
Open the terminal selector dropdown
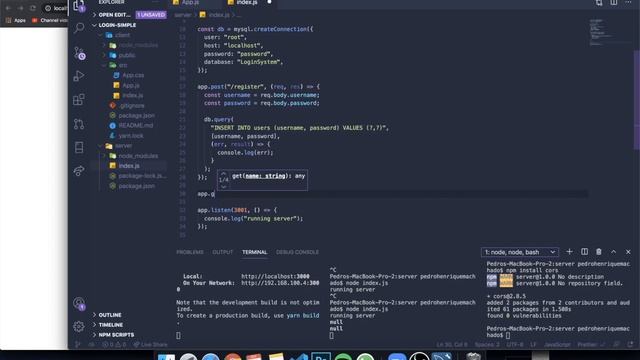coord(520,252)
